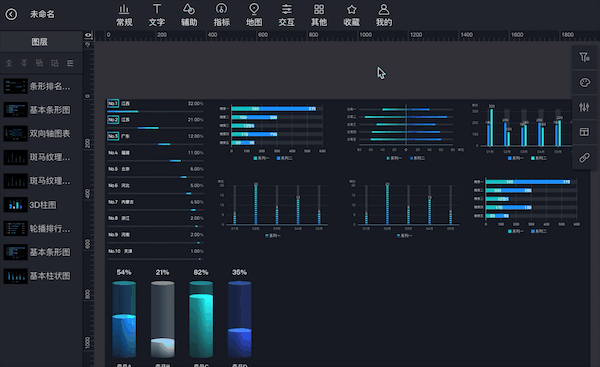Click the No.3 ranking row
Image resolution: width=600 pixels, height=367 pixels.
pos(155,139)
